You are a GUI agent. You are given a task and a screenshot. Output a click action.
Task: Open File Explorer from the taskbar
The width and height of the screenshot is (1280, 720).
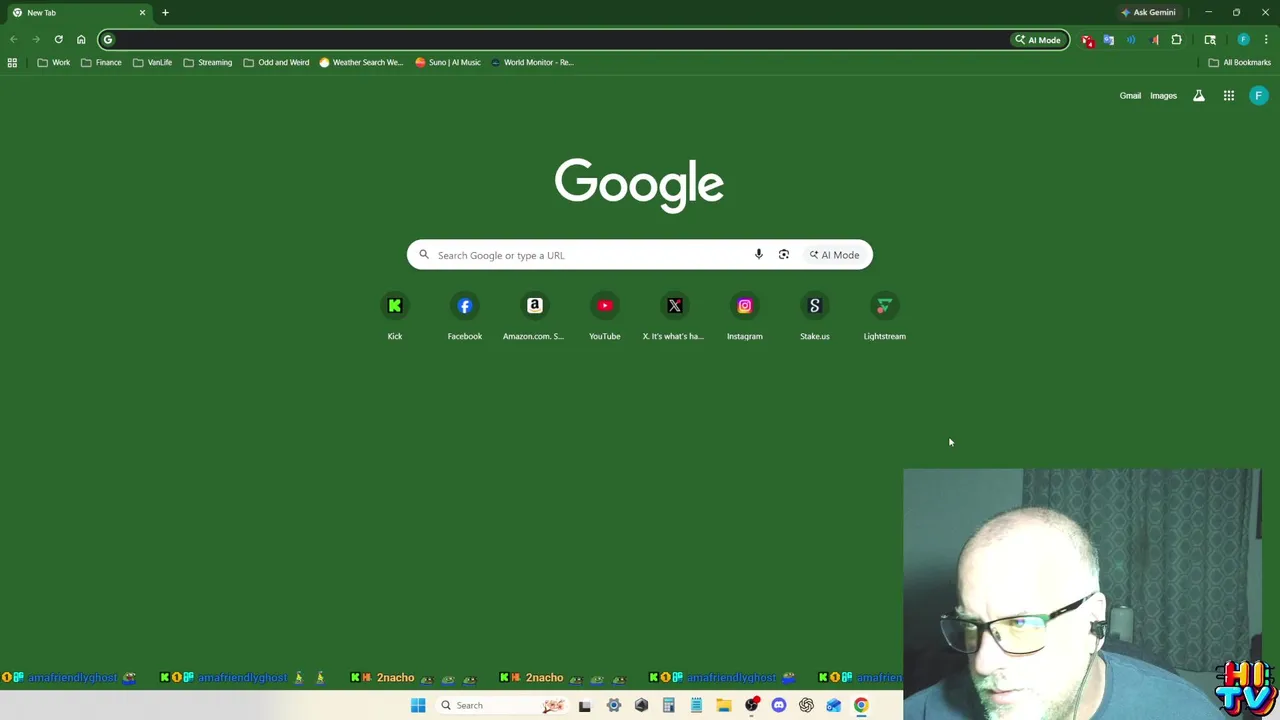click(x=723, y=705)
